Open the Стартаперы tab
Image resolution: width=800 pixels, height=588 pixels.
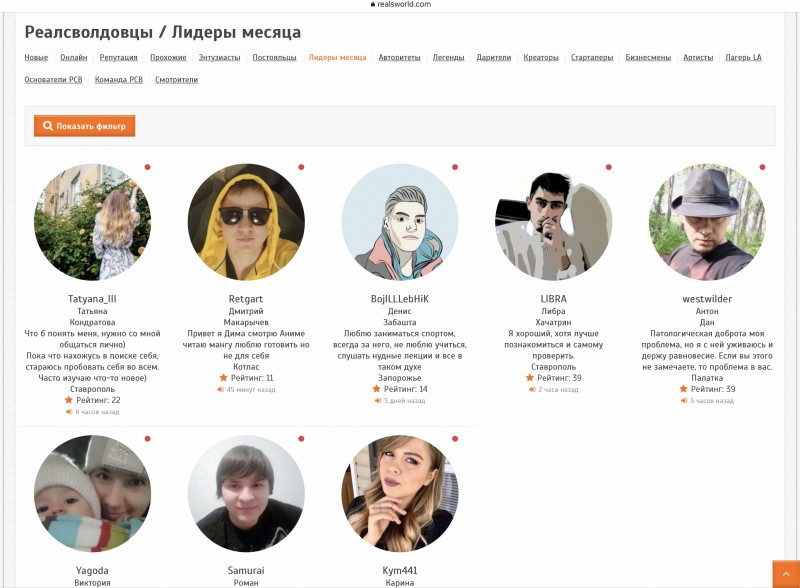click(x=592, y=57)
